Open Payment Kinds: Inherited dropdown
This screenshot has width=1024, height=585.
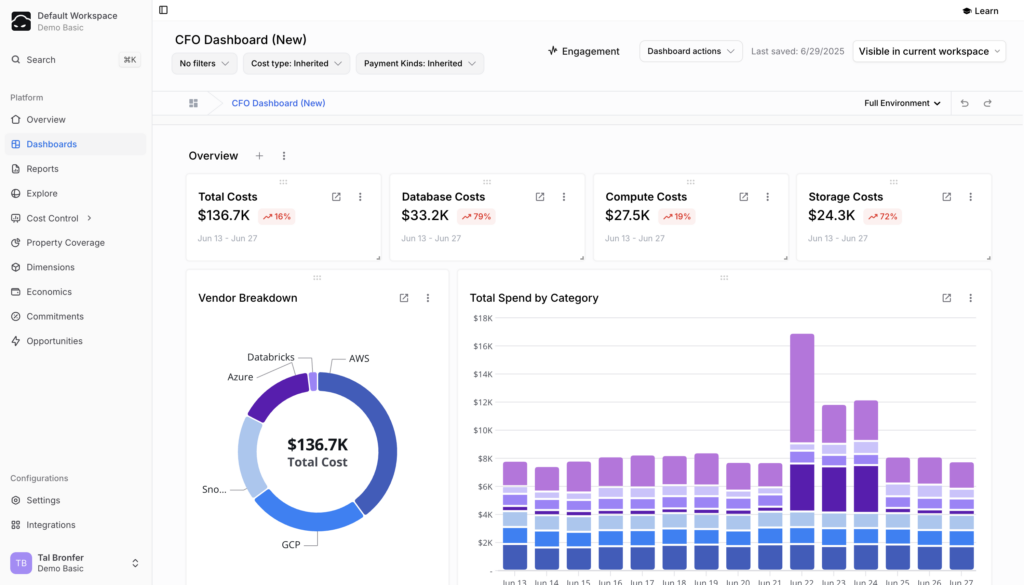pos(420,63)
